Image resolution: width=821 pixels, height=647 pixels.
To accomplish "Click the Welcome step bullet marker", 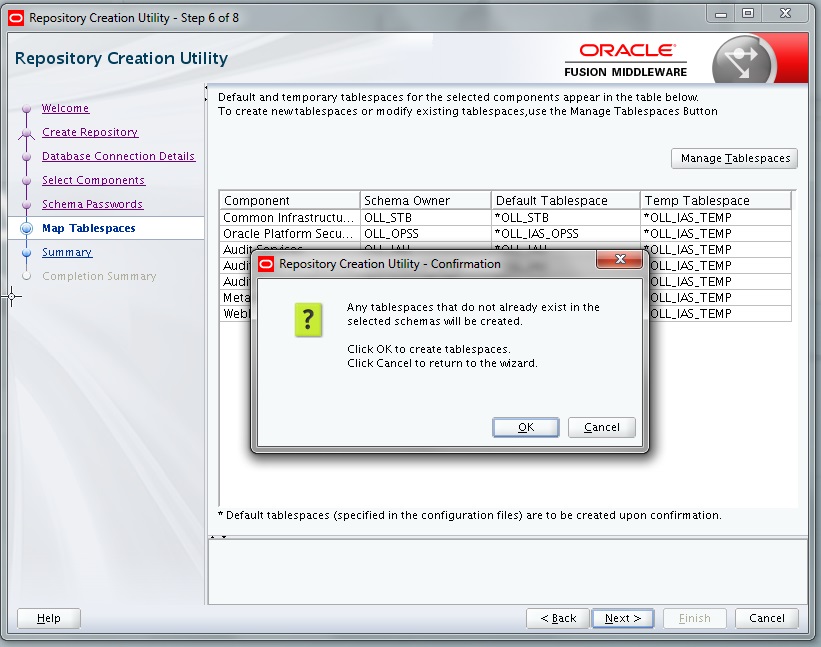I will 27,109.
